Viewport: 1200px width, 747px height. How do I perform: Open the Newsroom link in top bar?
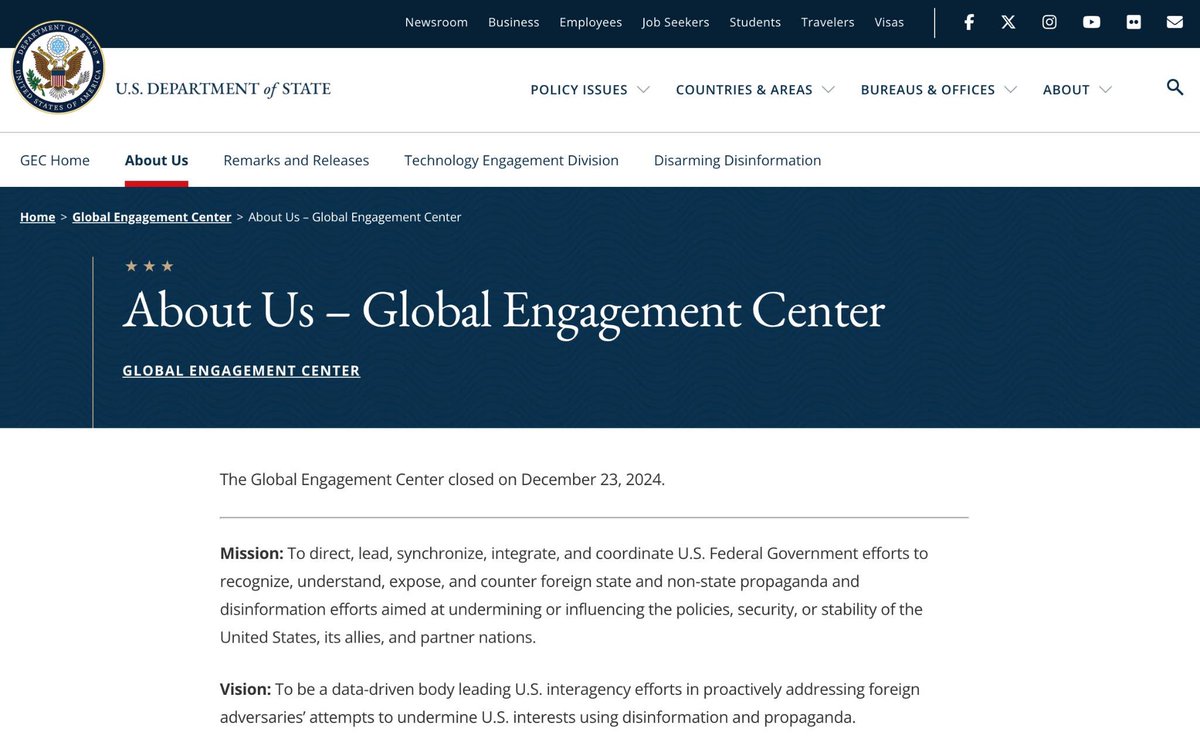(436, 22)
